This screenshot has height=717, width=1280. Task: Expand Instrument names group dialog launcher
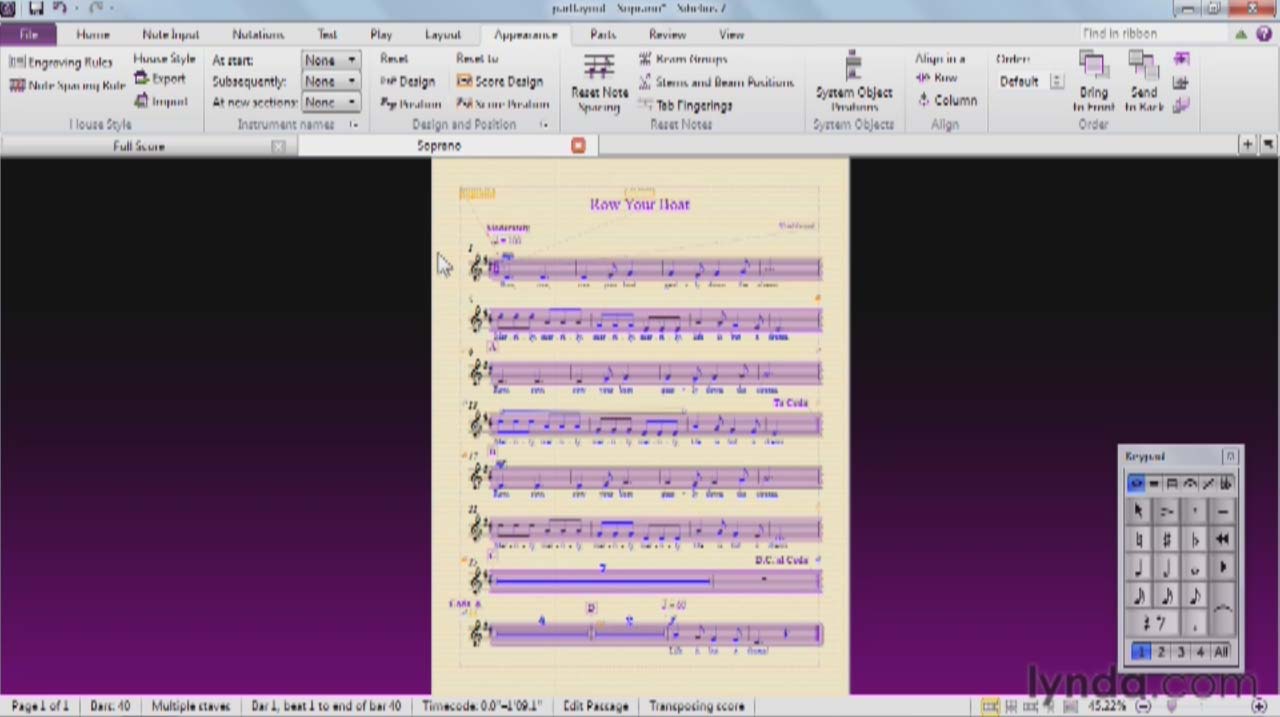(x=353, y=125)
